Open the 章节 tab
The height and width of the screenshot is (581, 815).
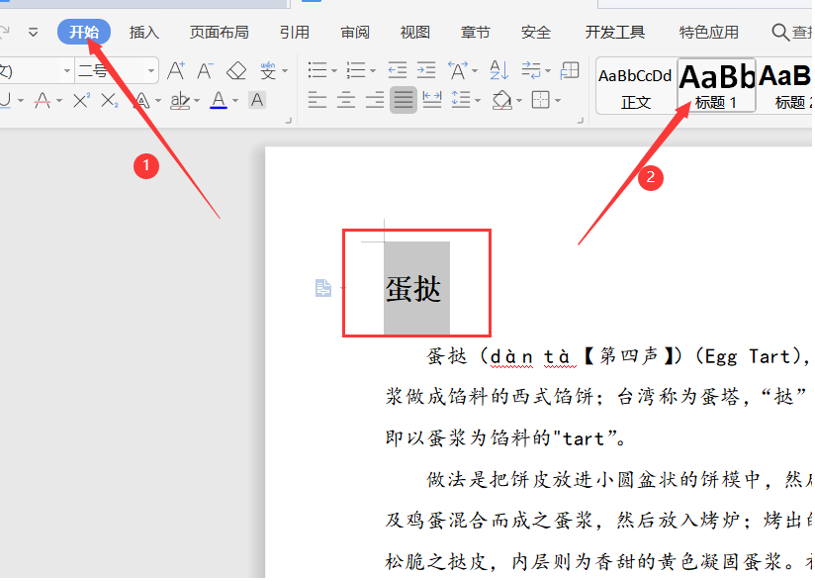tap(475, 33)
